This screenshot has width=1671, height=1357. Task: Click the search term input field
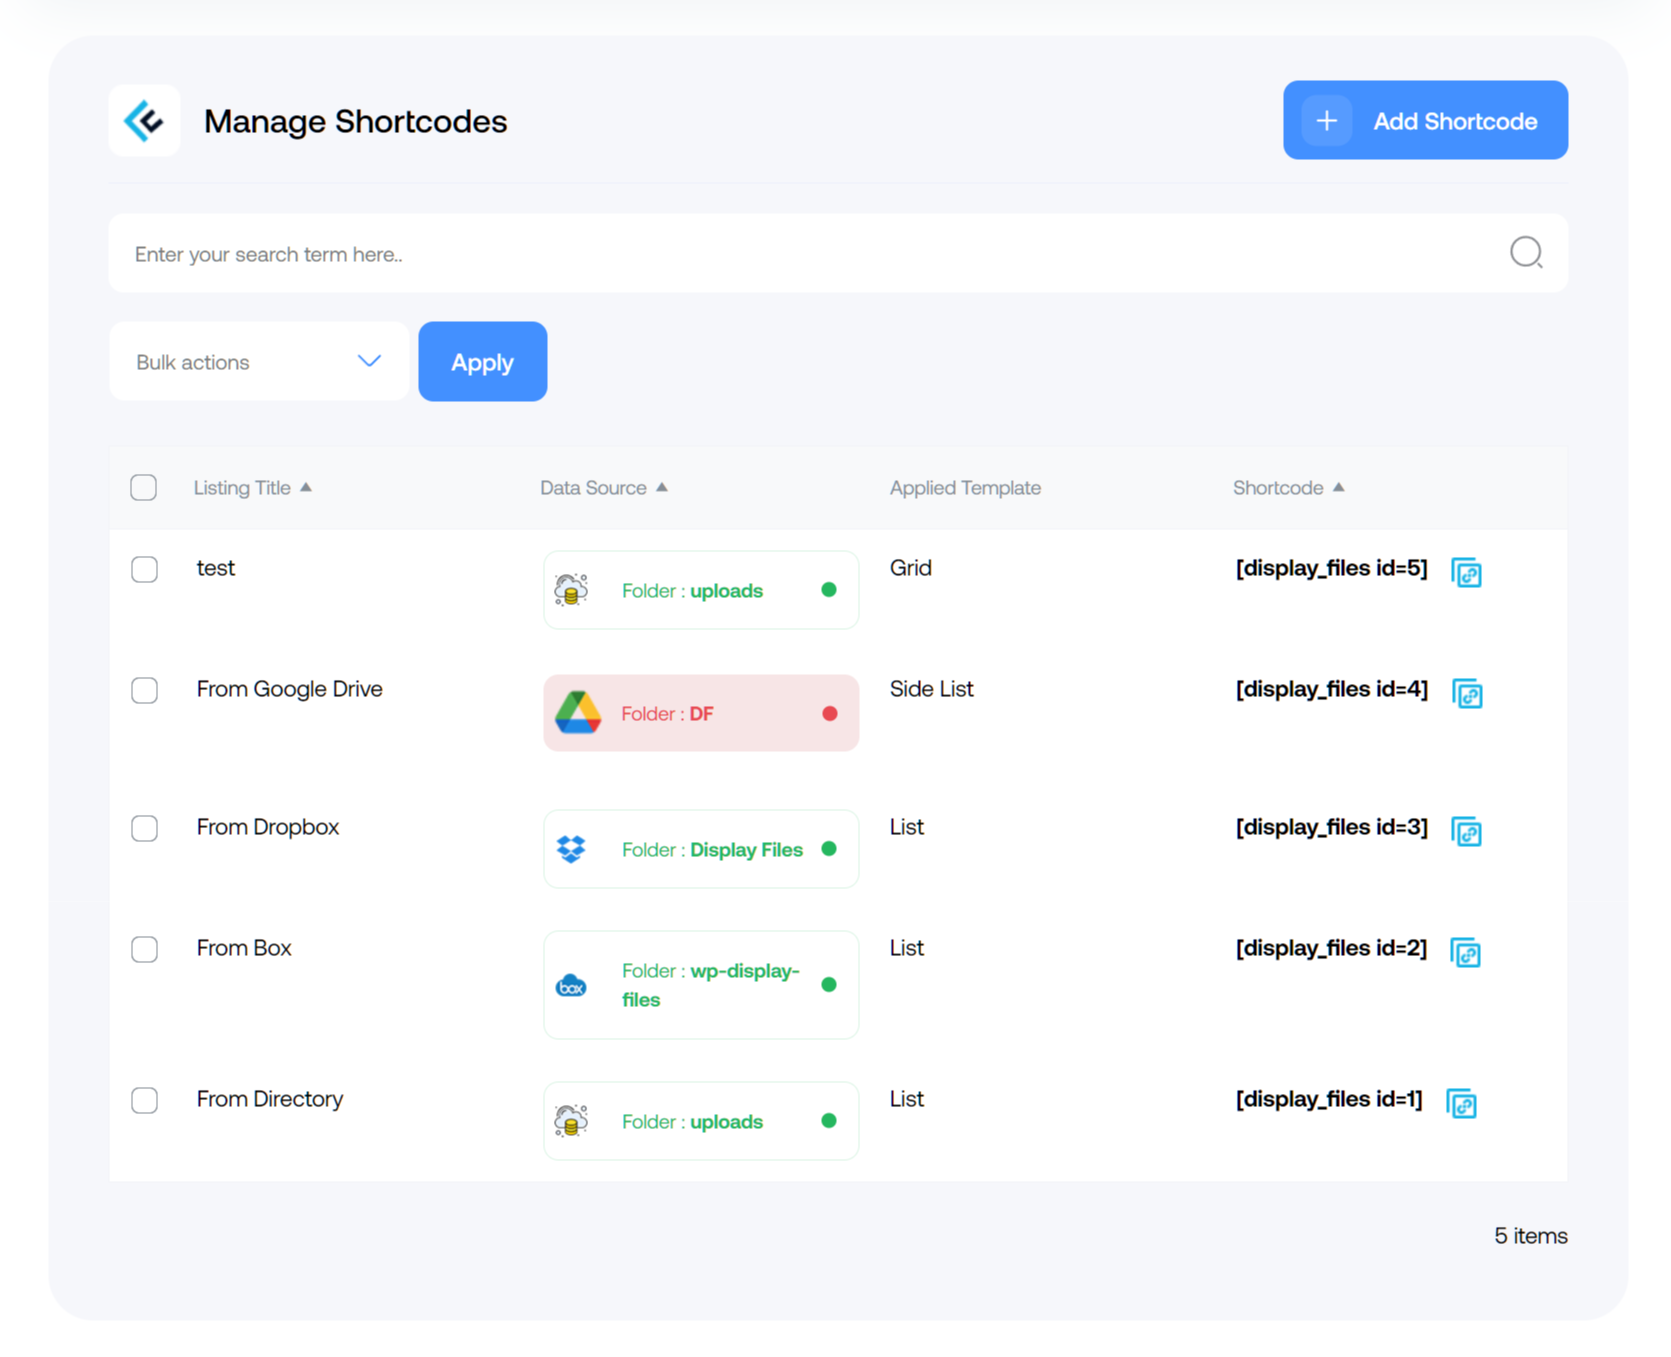[700, 253]
